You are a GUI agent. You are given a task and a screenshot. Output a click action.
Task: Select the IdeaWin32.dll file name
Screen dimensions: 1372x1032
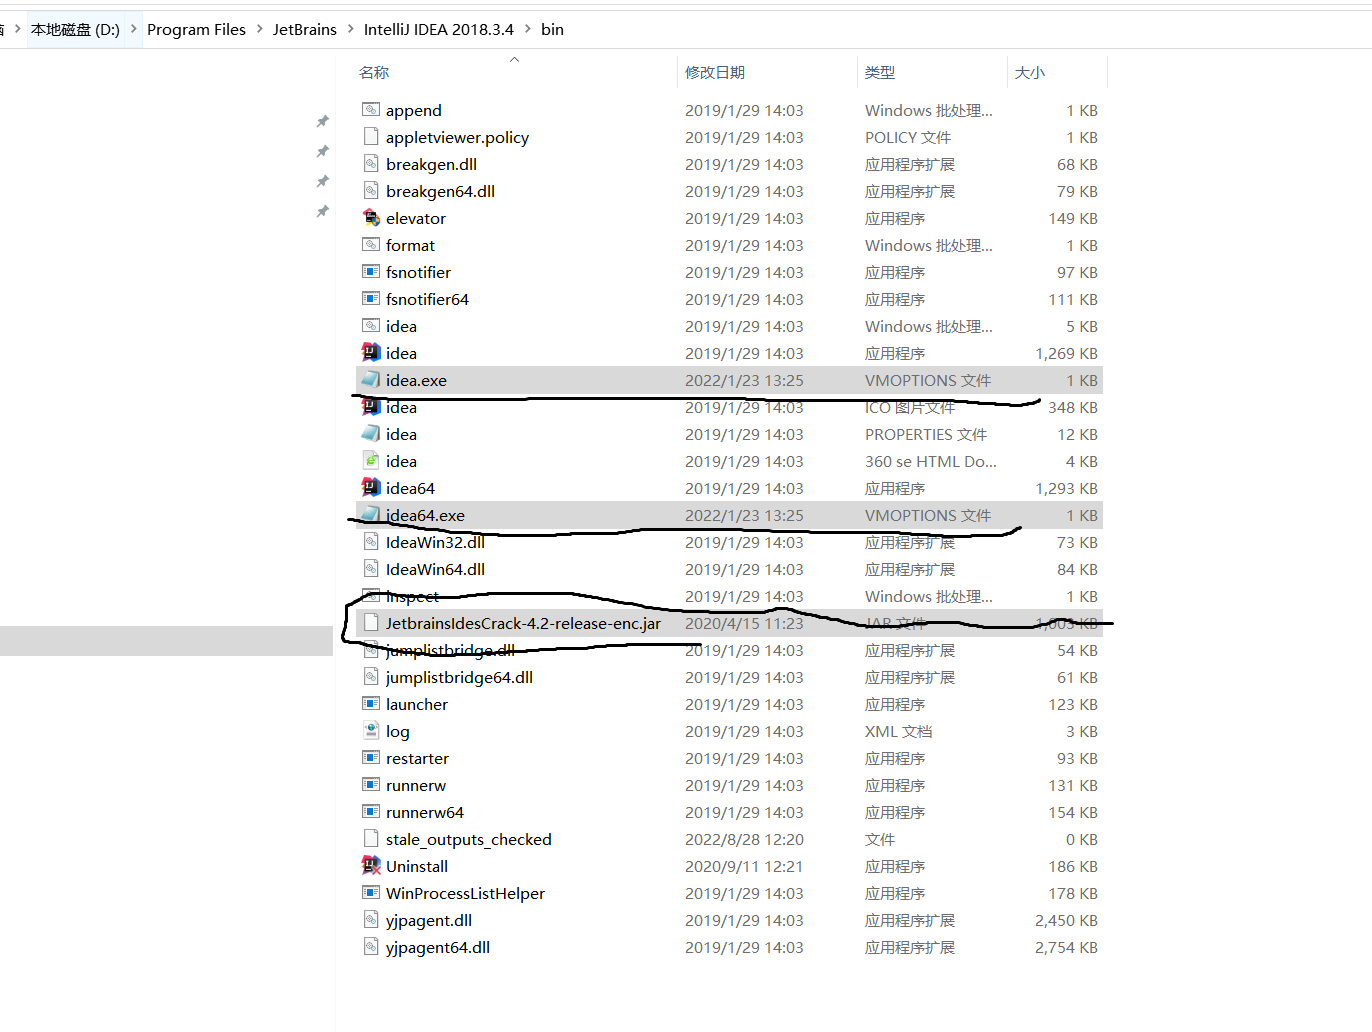tap(435, 542)
